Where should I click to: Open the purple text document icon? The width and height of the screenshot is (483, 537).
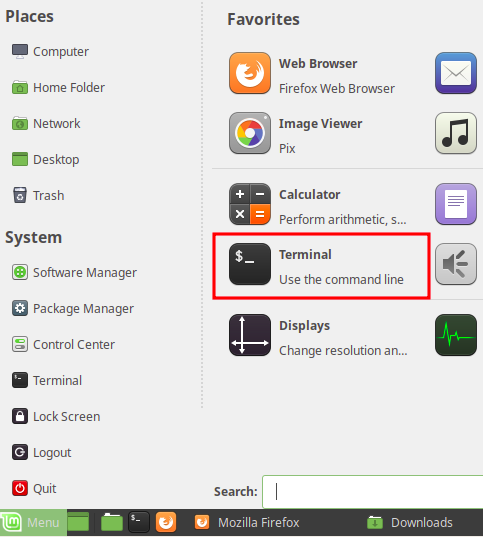456,204
